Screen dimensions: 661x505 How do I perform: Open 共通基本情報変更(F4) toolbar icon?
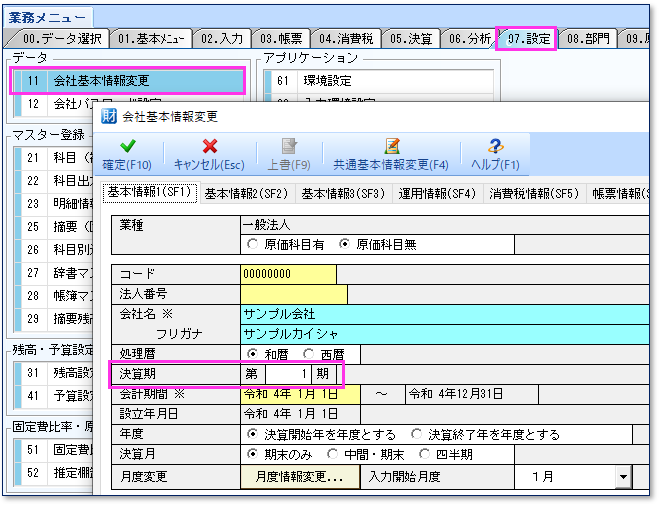click(x=391, y=148)
